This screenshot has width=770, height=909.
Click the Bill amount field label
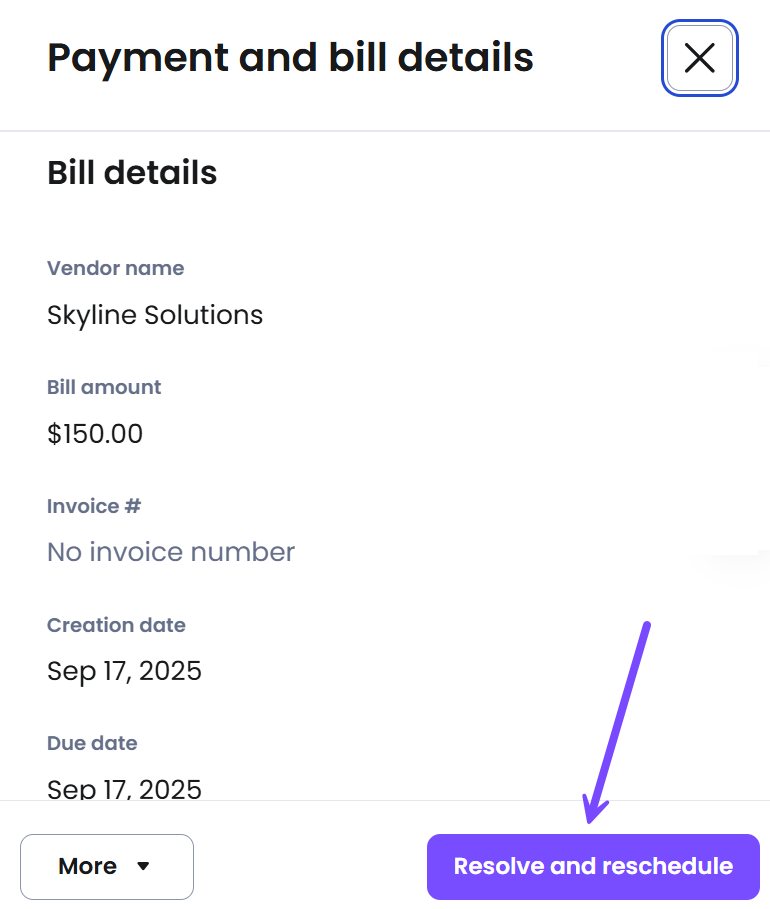[104, 387]
